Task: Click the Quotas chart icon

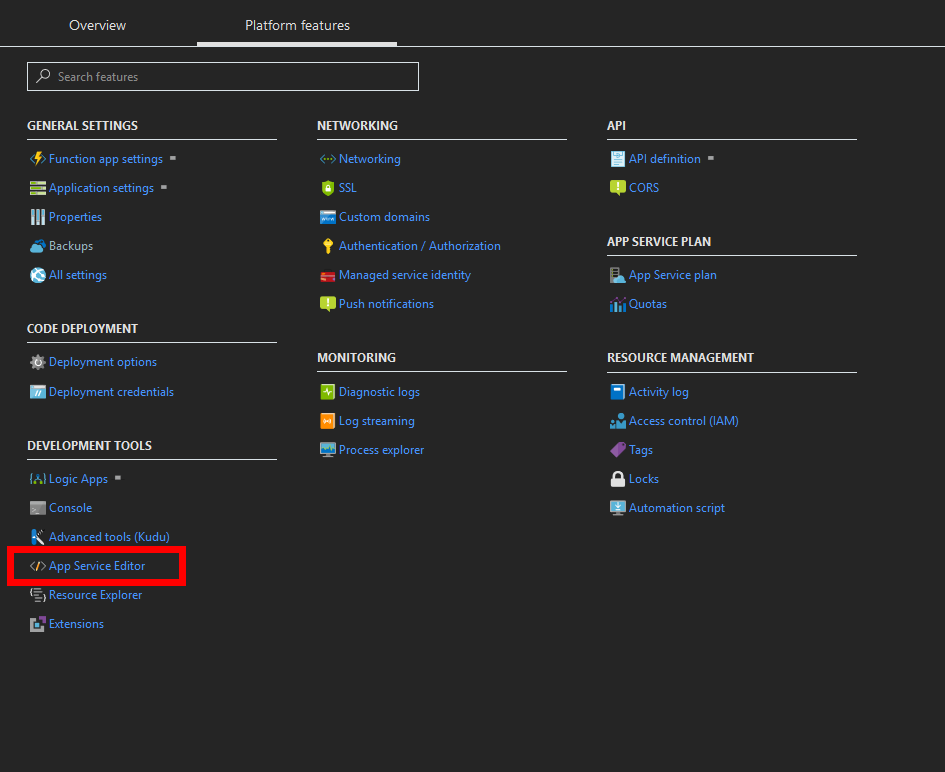Action: click(x=618, y=304)
